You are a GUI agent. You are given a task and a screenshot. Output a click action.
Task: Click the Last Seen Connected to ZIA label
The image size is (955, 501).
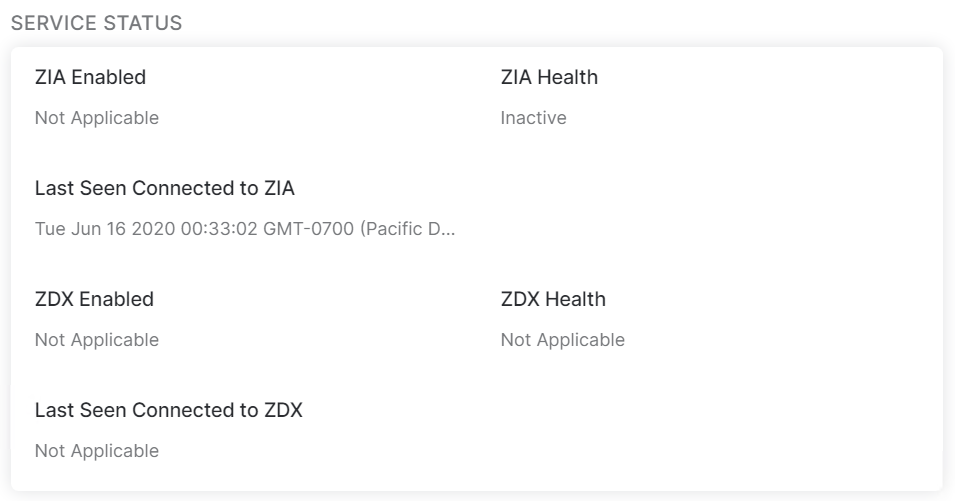165,188
